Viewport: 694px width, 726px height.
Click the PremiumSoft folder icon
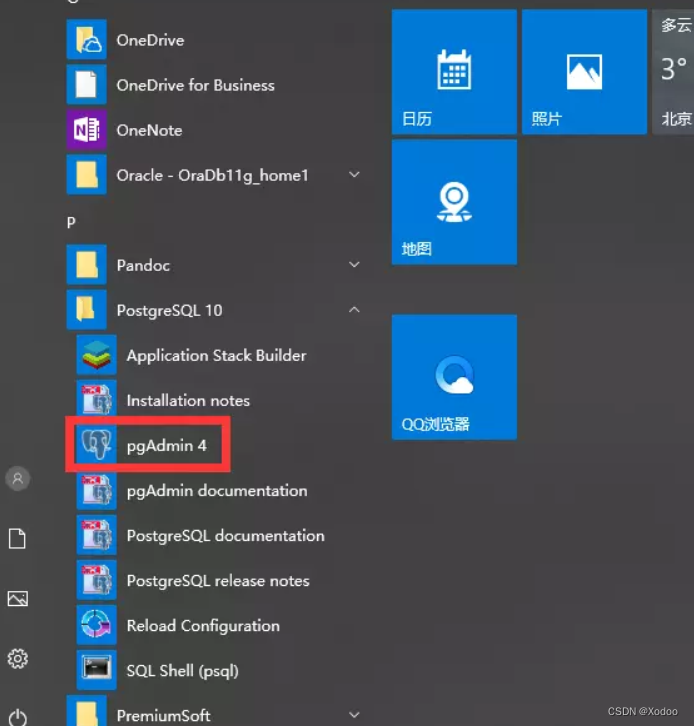point(87,711)
